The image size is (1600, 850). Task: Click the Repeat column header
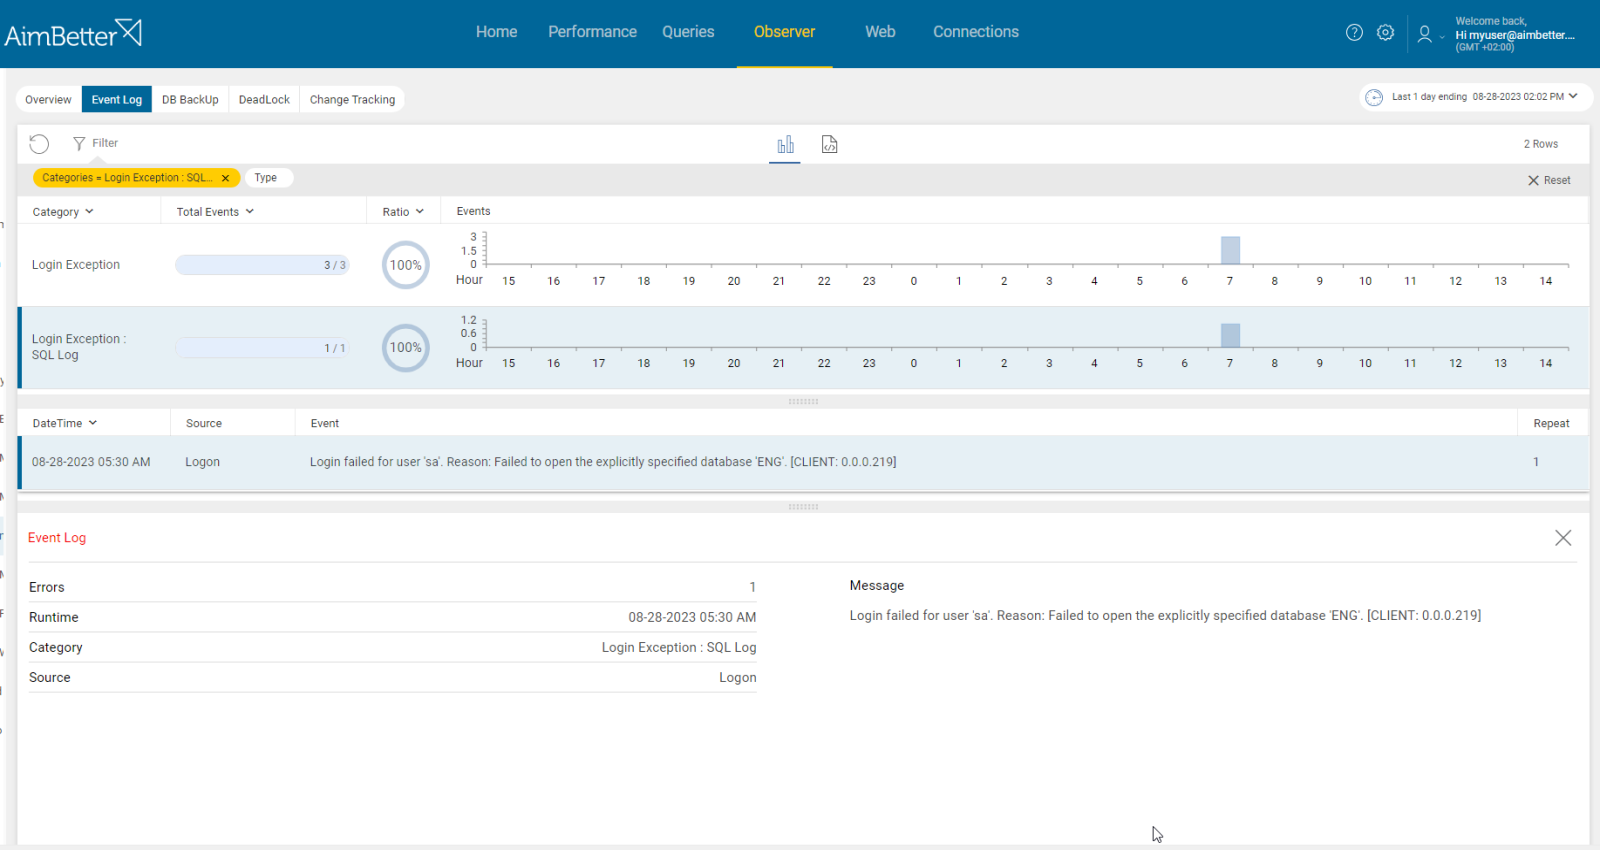click(x=1551, y=423)
